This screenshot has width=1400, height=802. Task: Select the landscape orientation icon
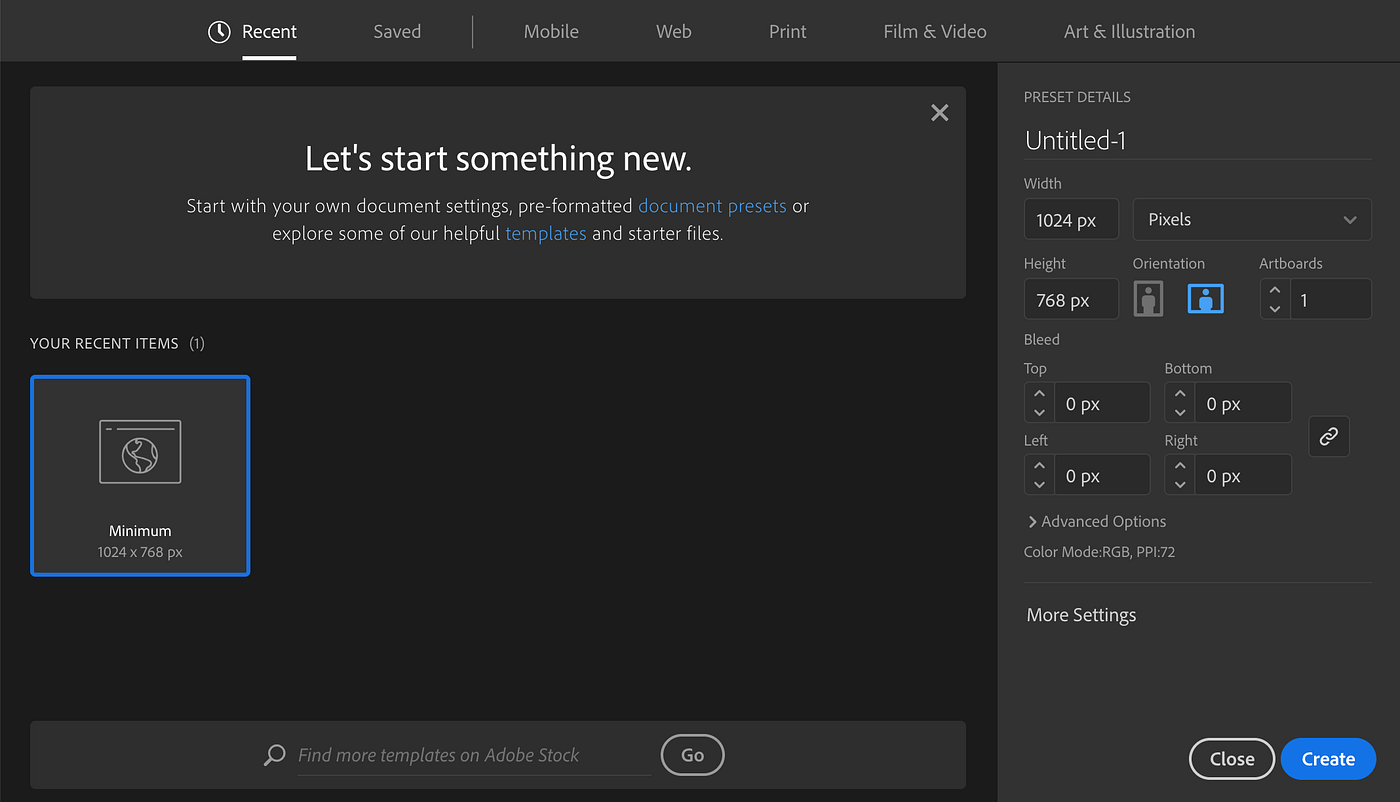tap(1205, 298)
